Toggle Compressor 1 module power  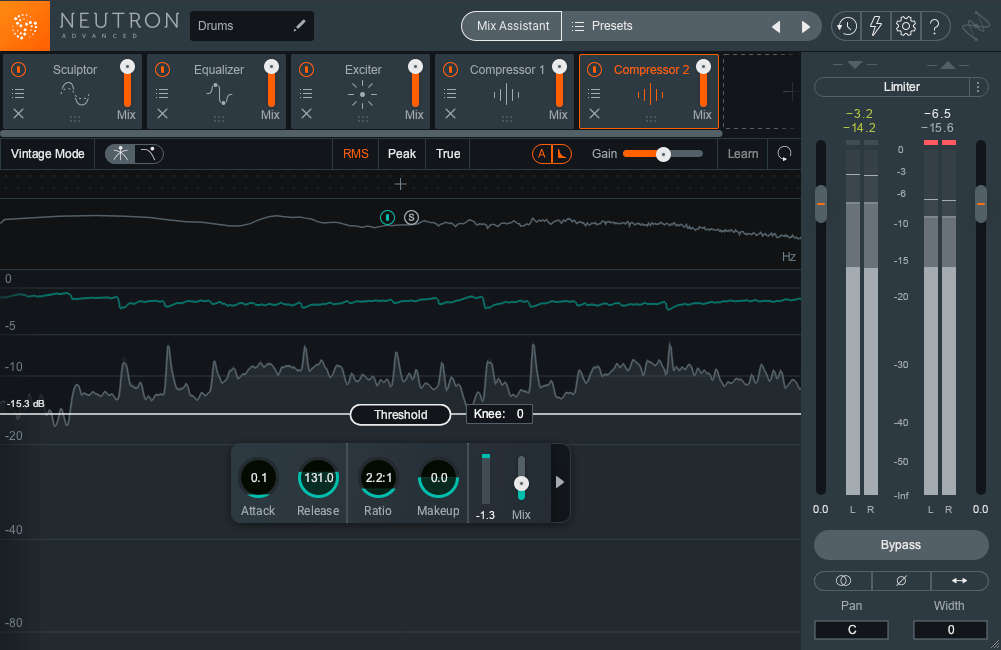pos(451,69)
